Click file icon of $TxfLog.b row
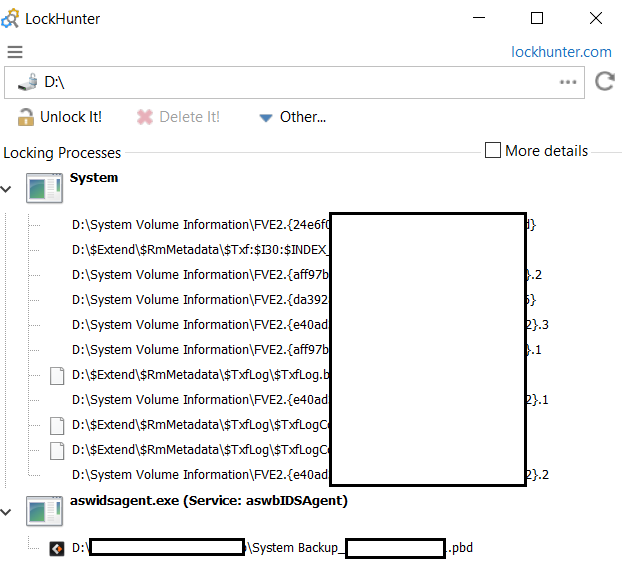The width and height of the screenshot is (622, 569). pyautogui.click(x=57, y=376)
